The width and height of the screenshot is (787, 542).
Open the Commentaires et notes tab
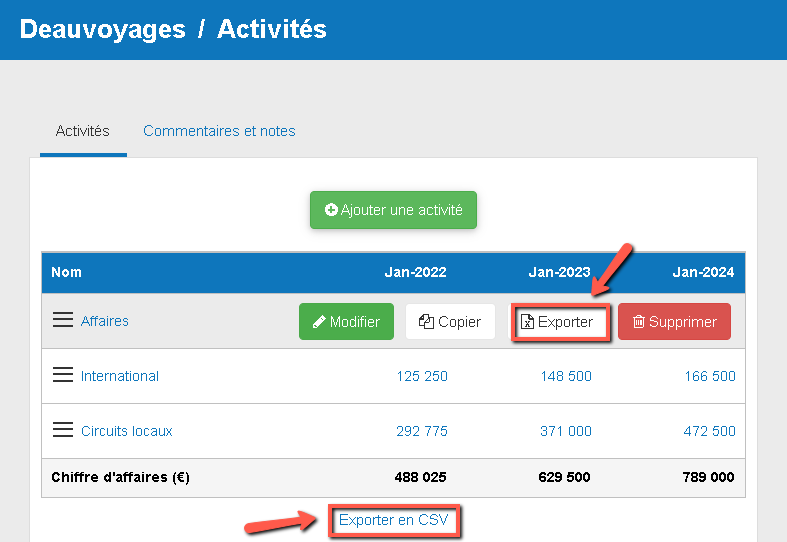click(219, 131)
